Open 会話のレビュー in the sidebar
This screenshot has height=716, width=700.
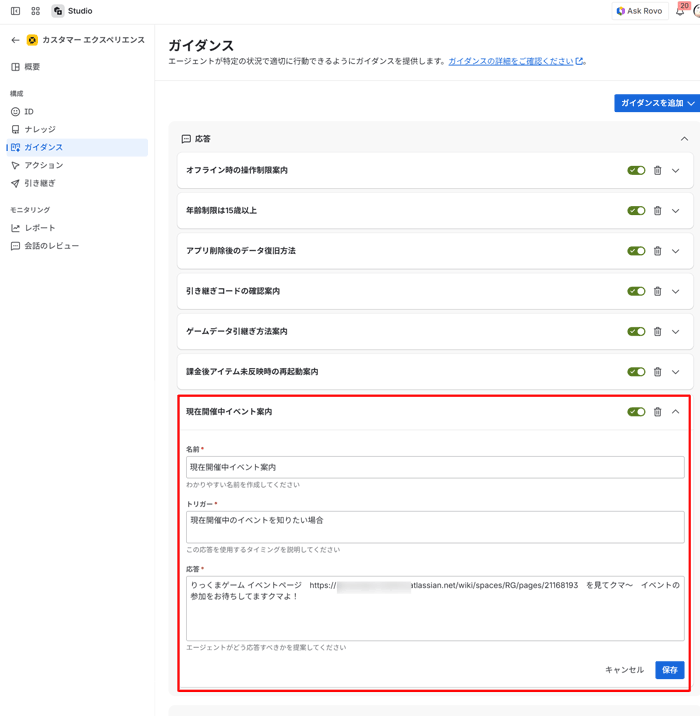tap(77, 246)
